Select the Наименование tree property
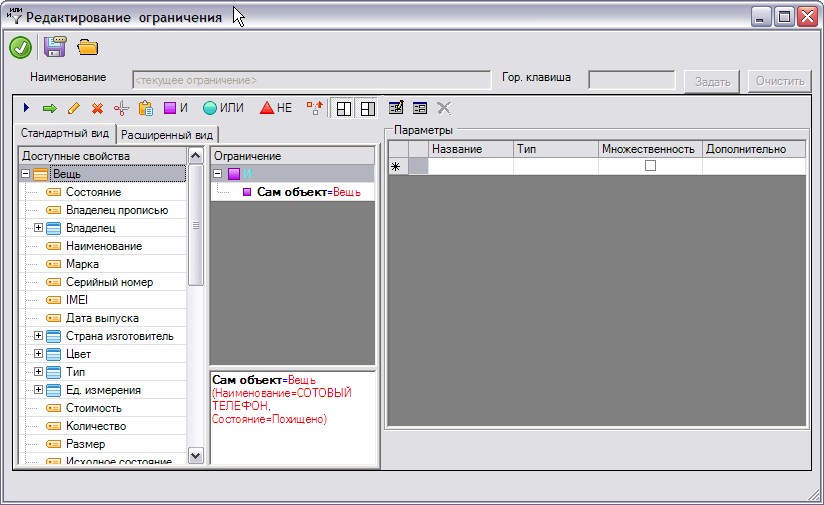The image size is (824, 505). [104, 246]
